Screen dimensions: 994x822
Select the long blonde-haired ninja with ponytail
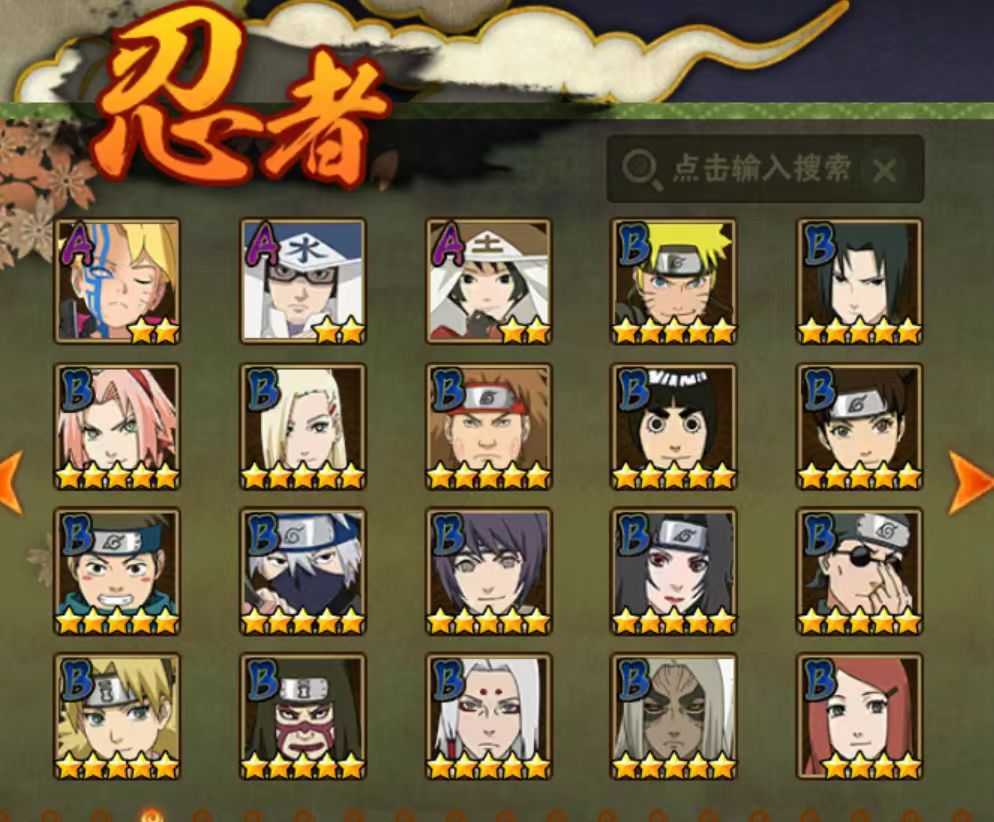[x=304, y=427]
